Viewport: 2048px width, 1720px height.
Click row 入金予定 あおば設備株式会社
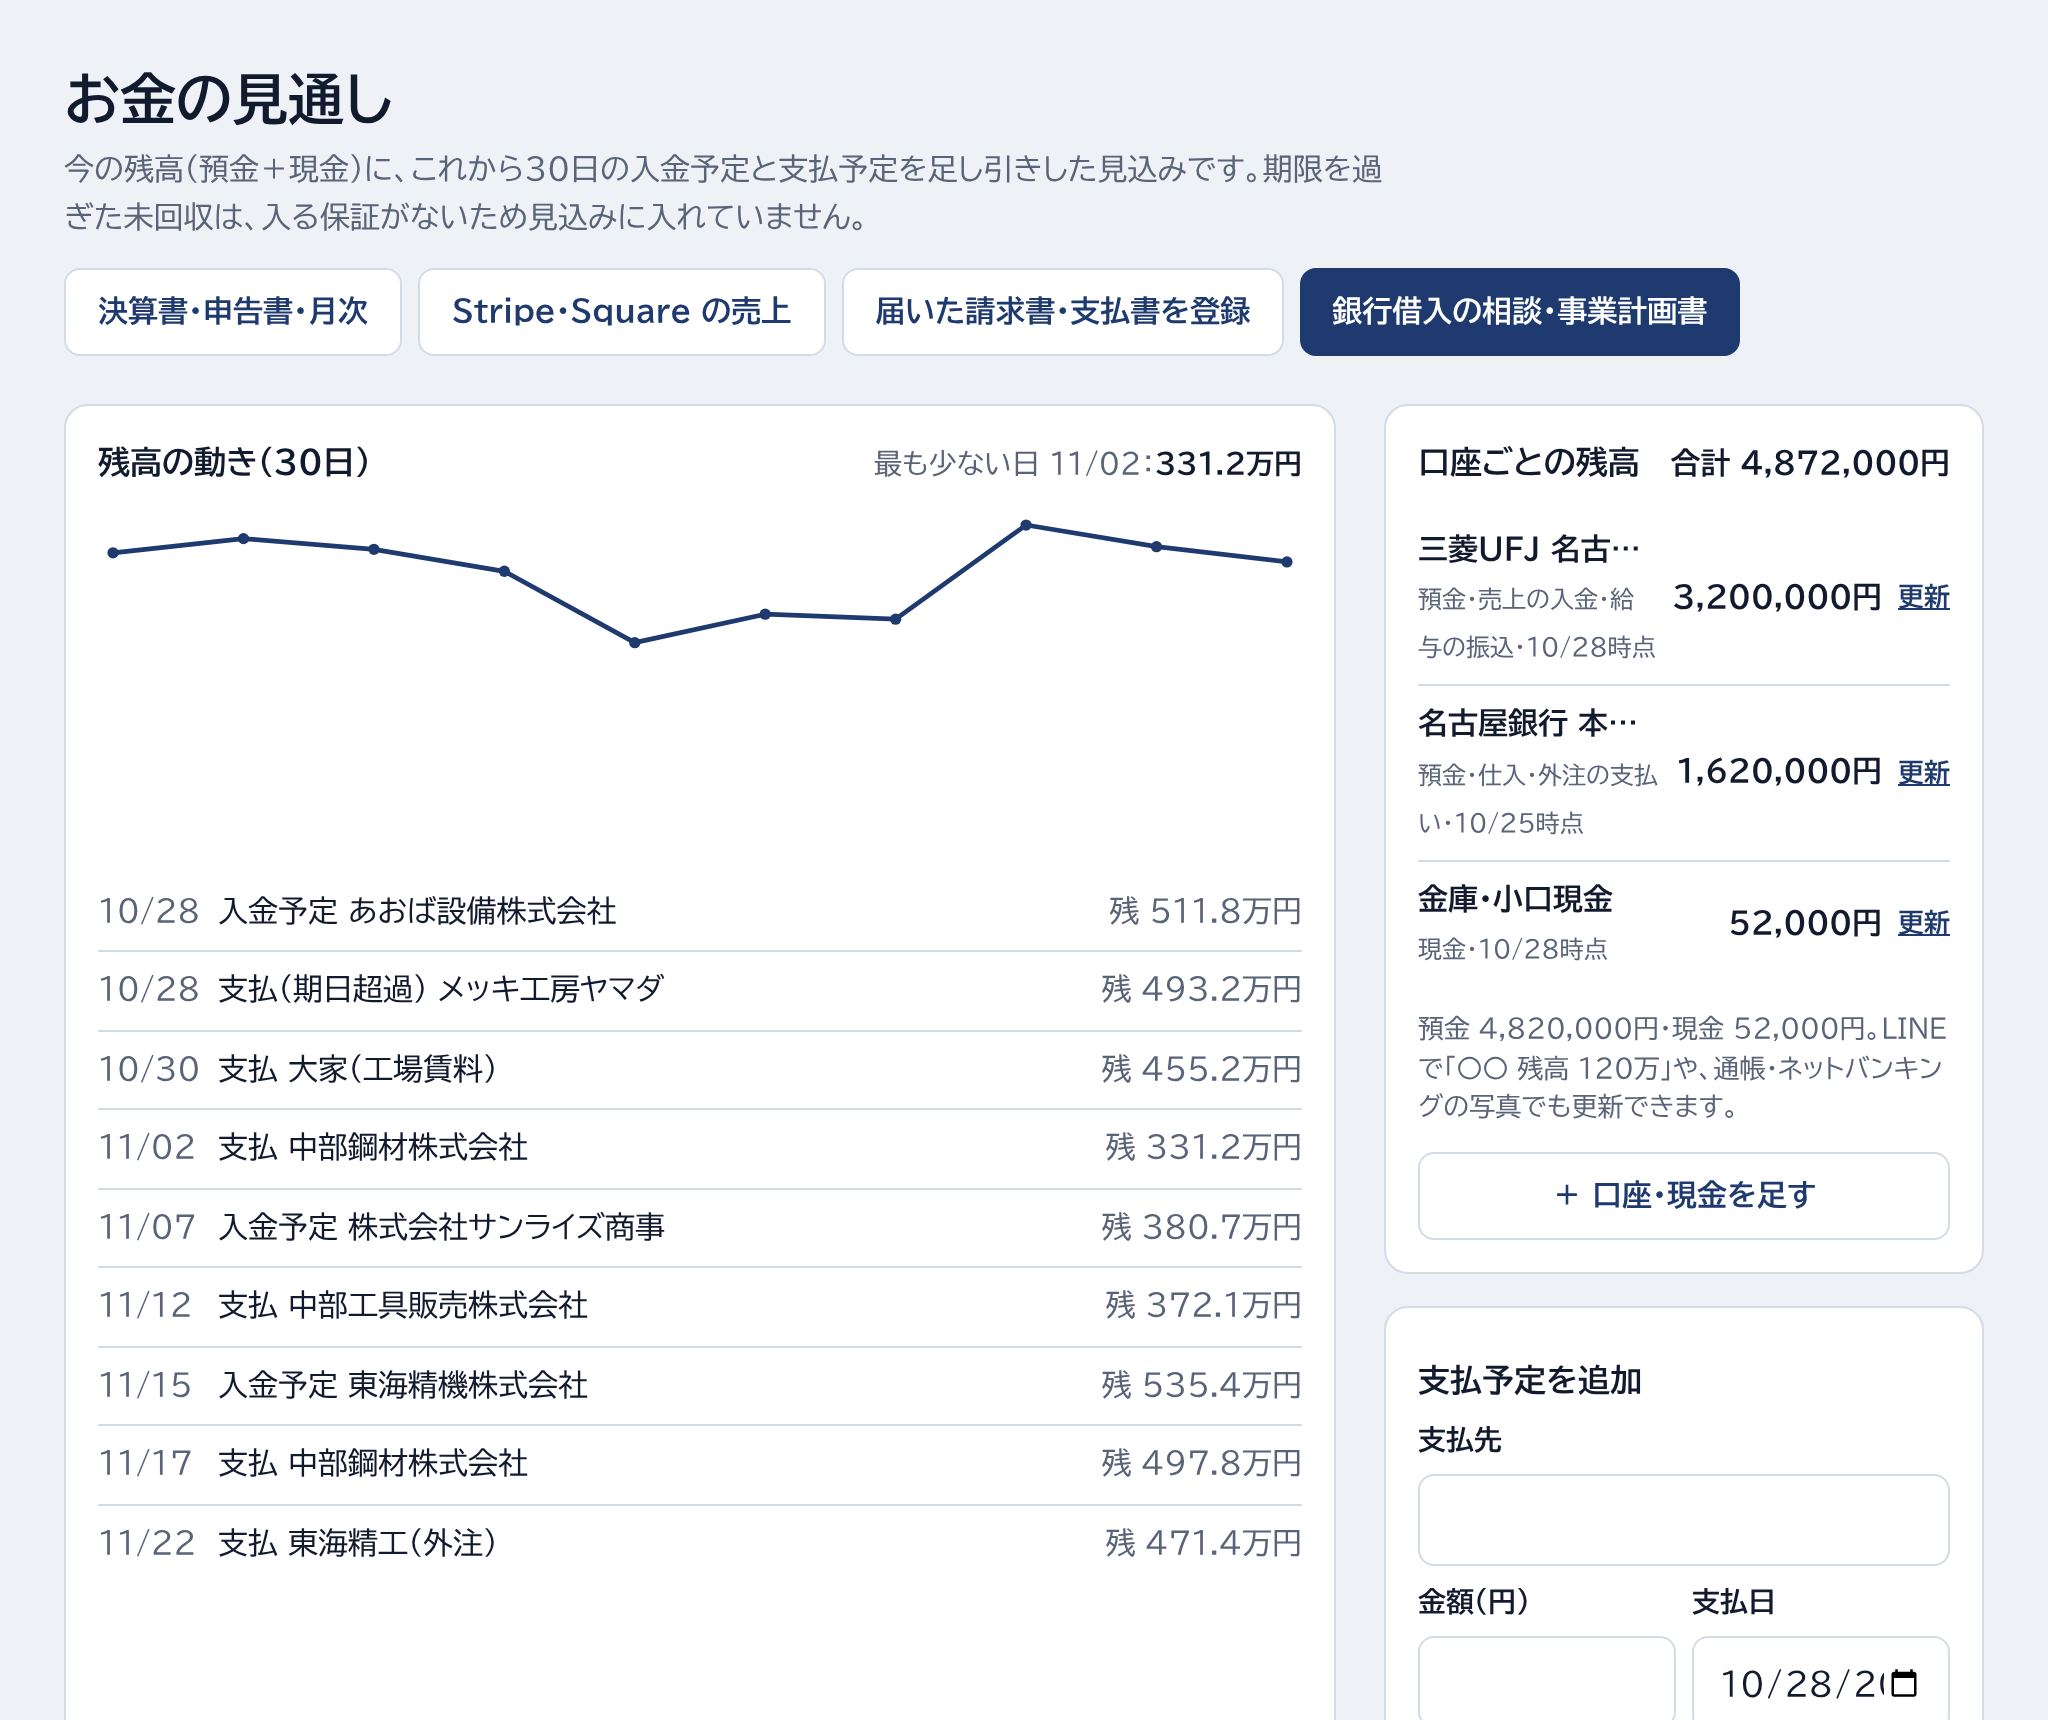pos(700,912)
